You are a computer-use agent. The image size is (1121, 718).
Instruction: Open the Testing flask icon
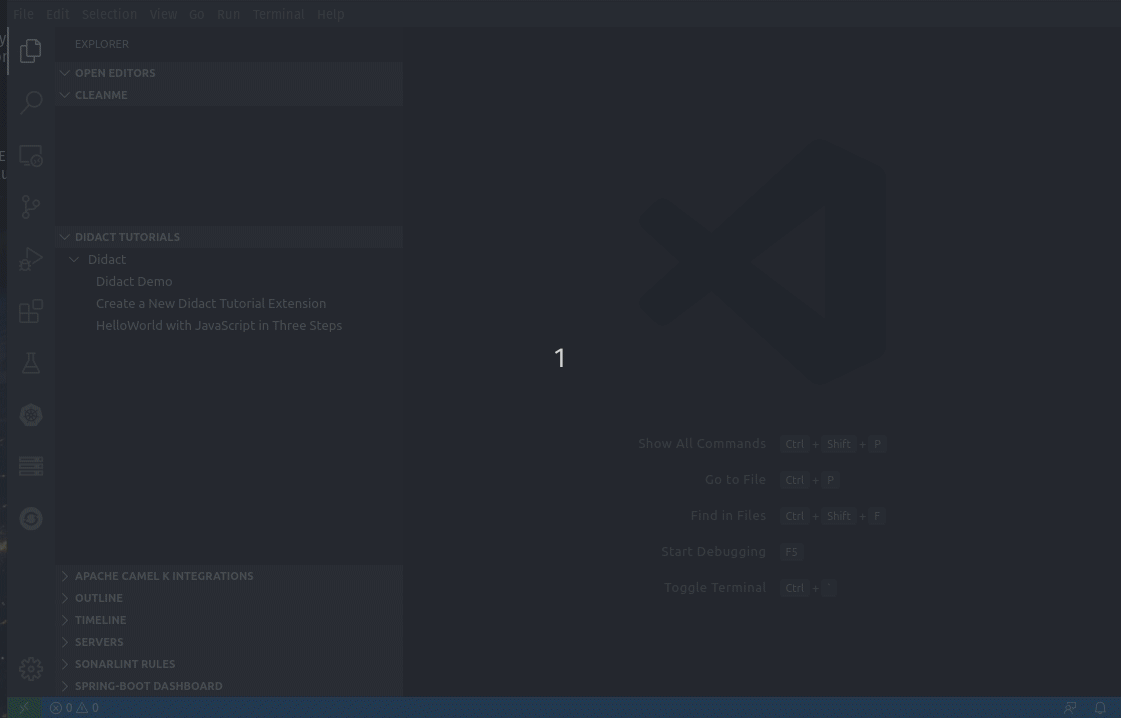pyautogui.click(x=31, y=363)
